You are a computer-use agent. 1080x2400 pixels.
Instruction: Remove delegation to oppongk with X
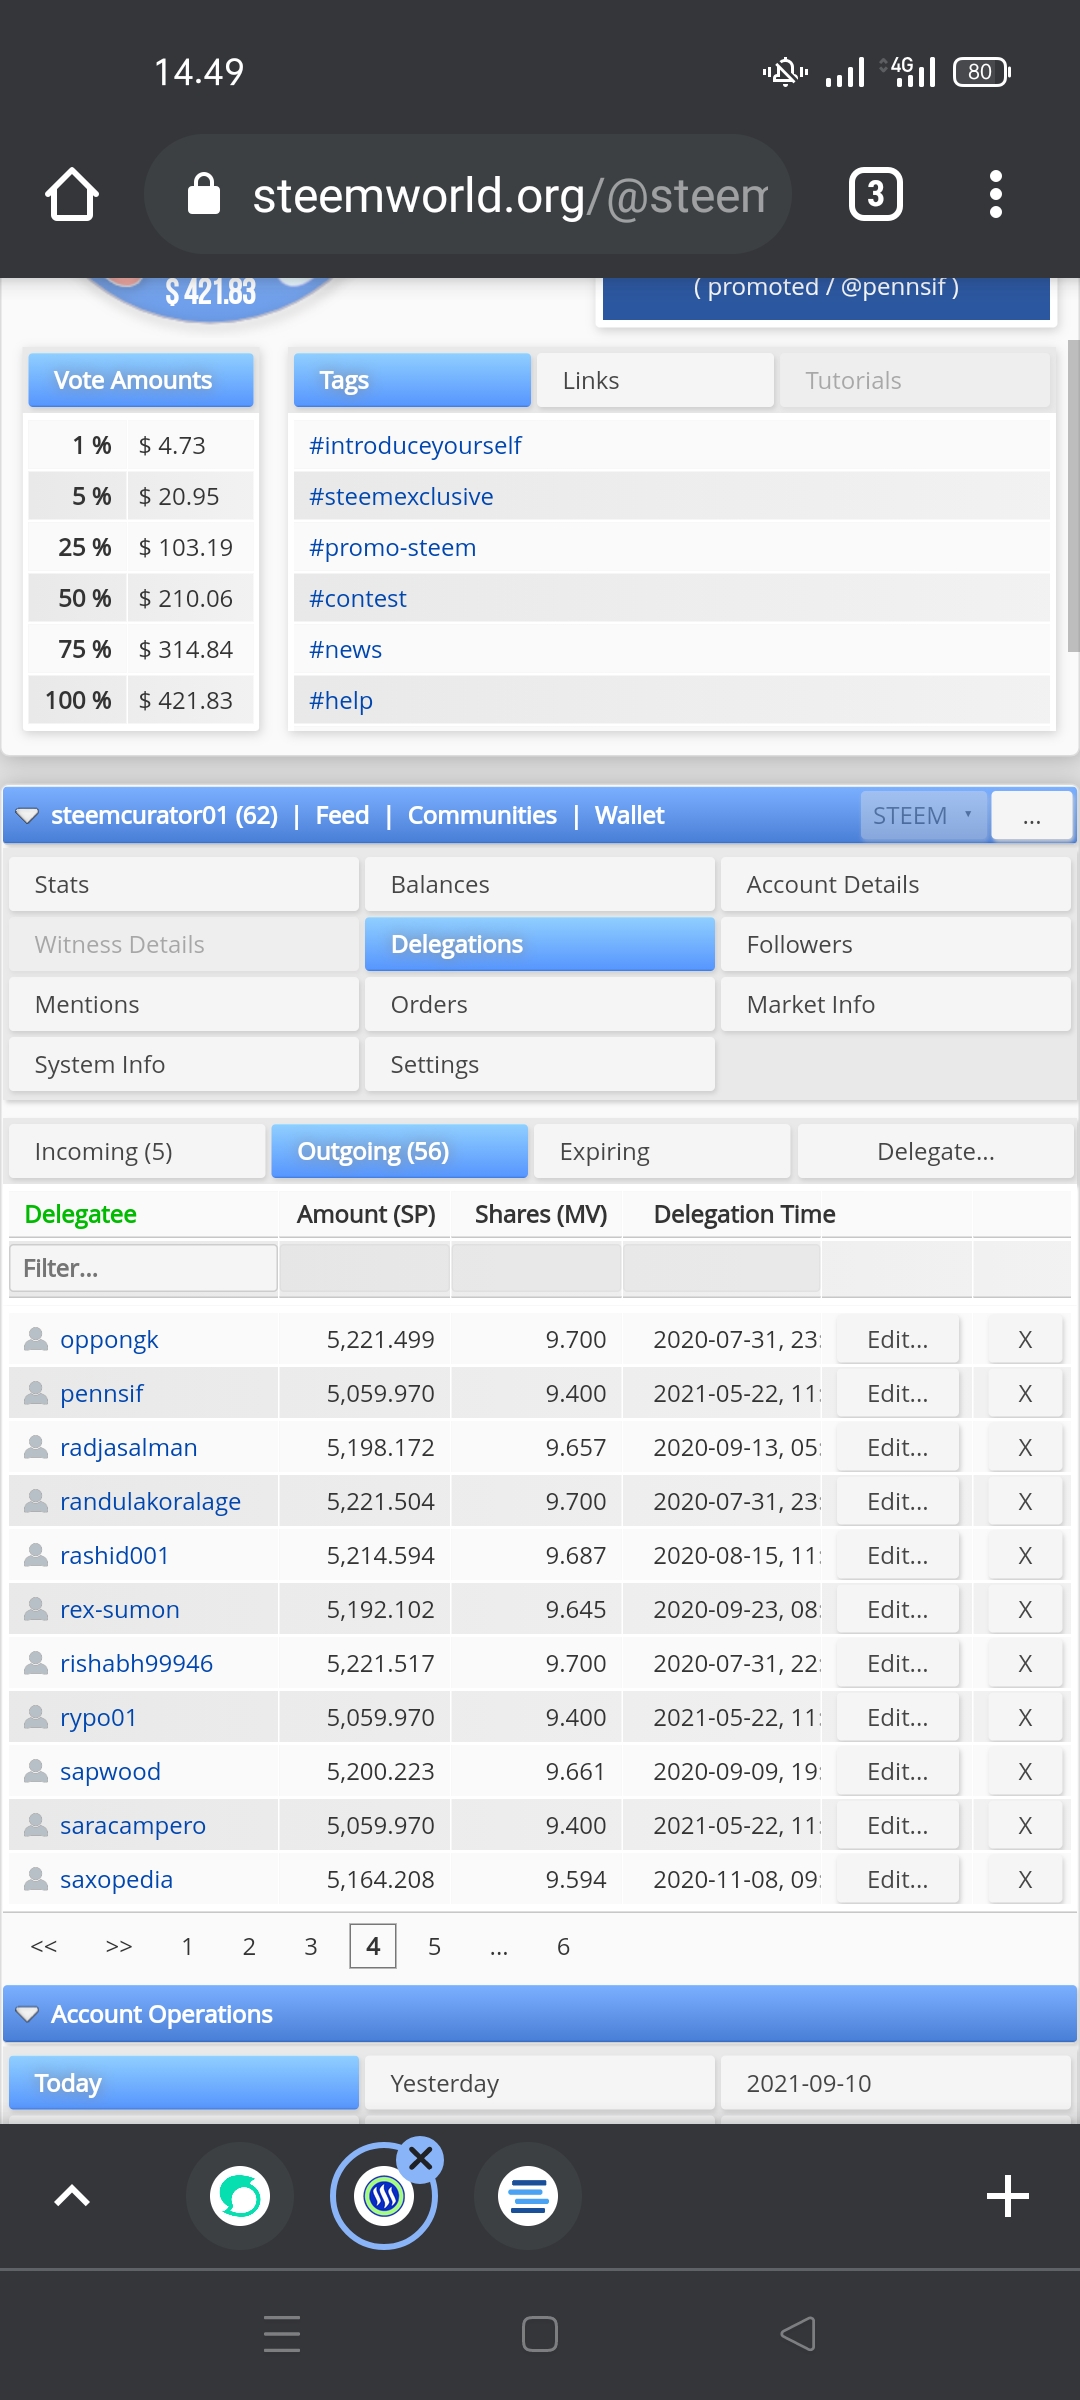1025,1339
